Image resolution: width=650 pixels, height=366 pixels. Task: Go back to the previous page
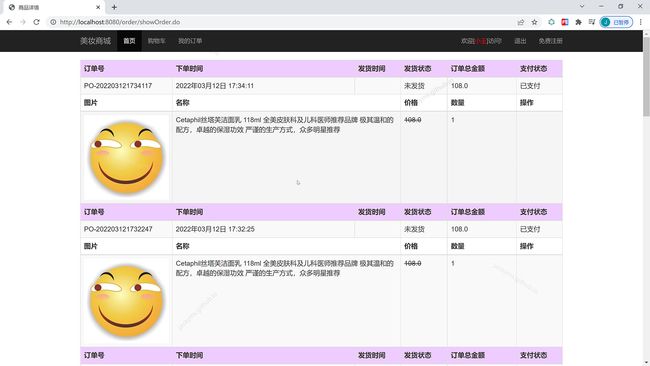click(9, 22)
